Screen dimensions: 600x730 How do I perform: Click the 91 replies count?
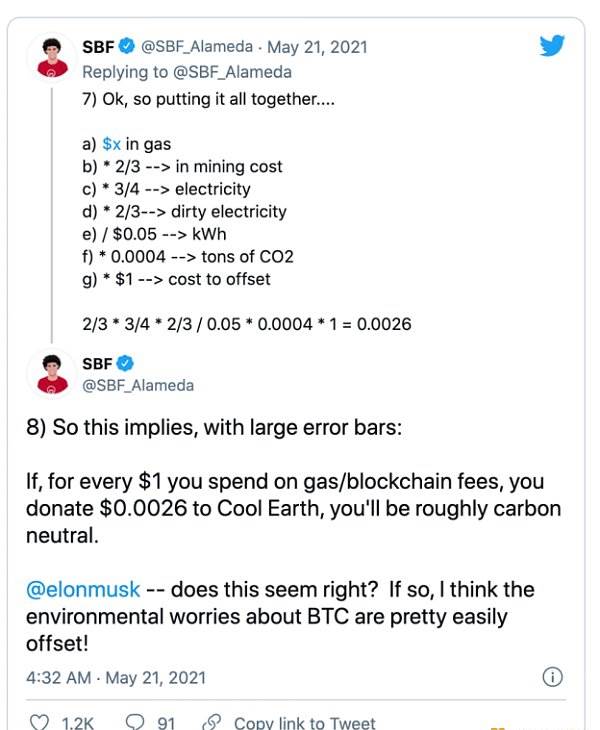(167, 723)
